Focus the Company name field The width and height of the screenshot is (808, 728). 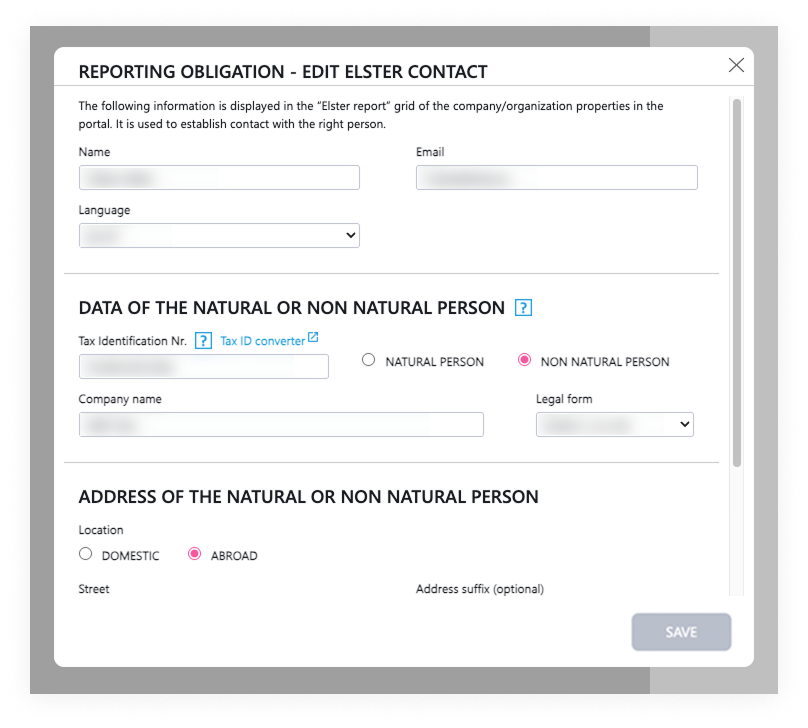tap(281, 425)
